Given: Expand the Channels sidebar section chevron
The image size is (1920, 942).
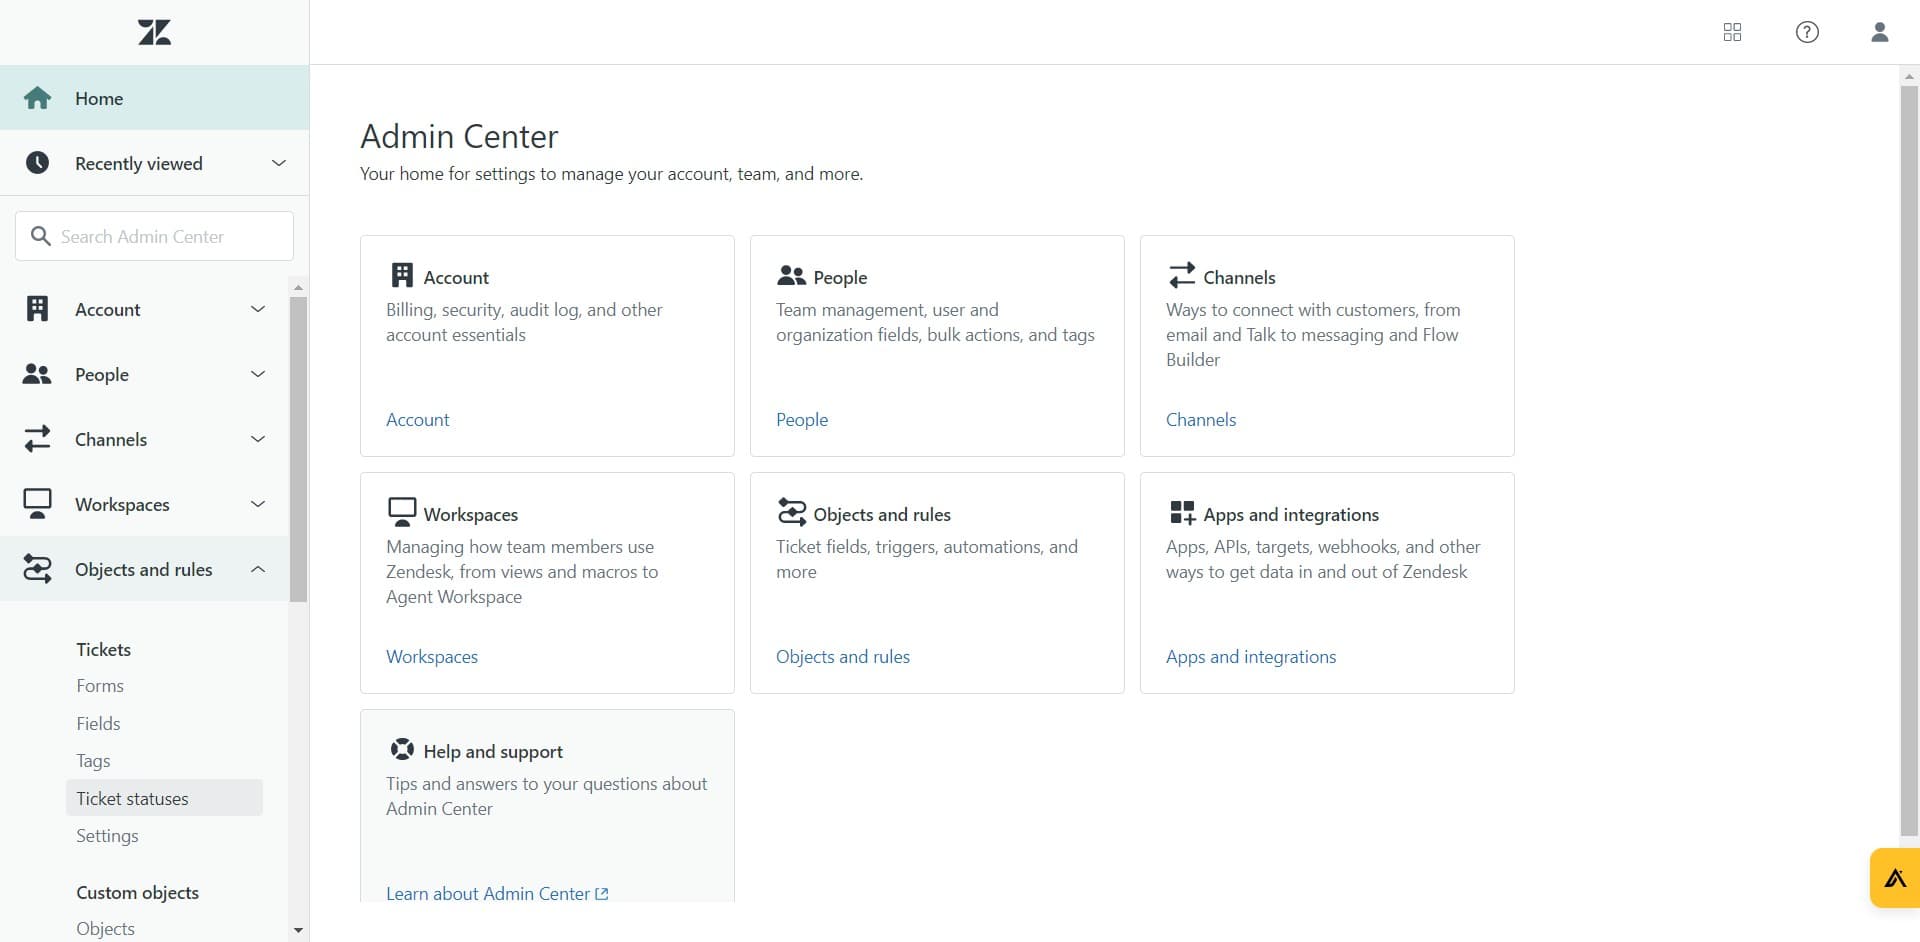Looking at the screenshot, I should [258, 439].
